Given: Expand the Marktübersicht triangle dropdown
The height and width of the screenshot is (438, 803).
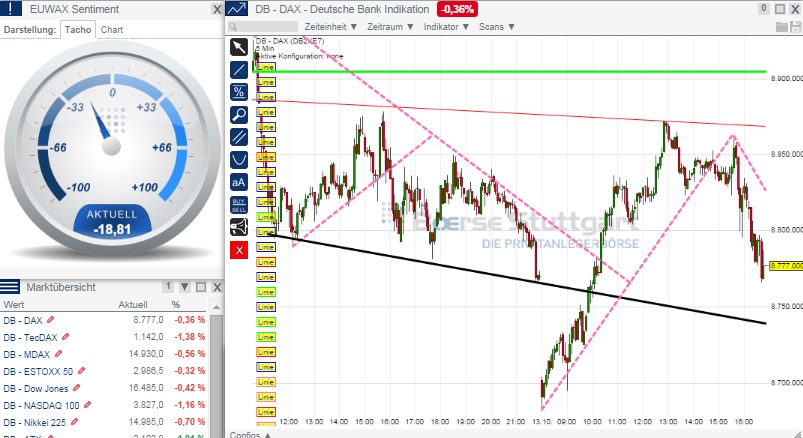Looking at the screenshot, I should pyautogui.click(x=185, y=287).
